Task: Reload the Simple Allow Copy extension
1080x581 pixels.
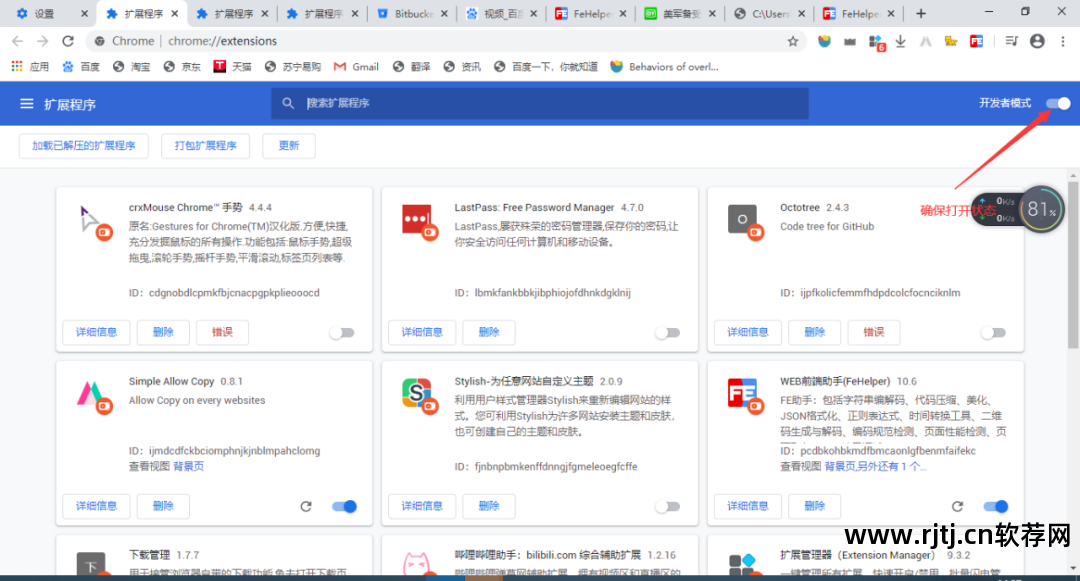Action: [x=306, y=507]
